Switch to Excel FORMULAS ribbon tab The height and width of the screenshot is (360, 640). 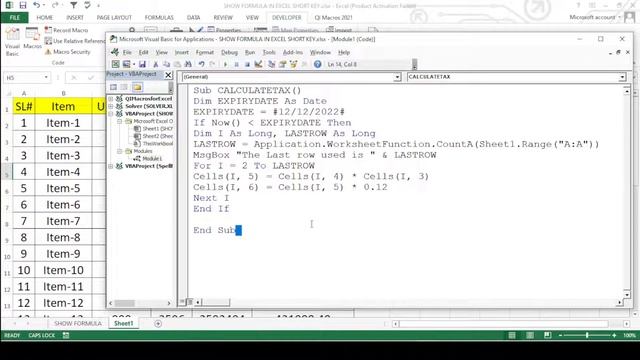pos(159,18)
